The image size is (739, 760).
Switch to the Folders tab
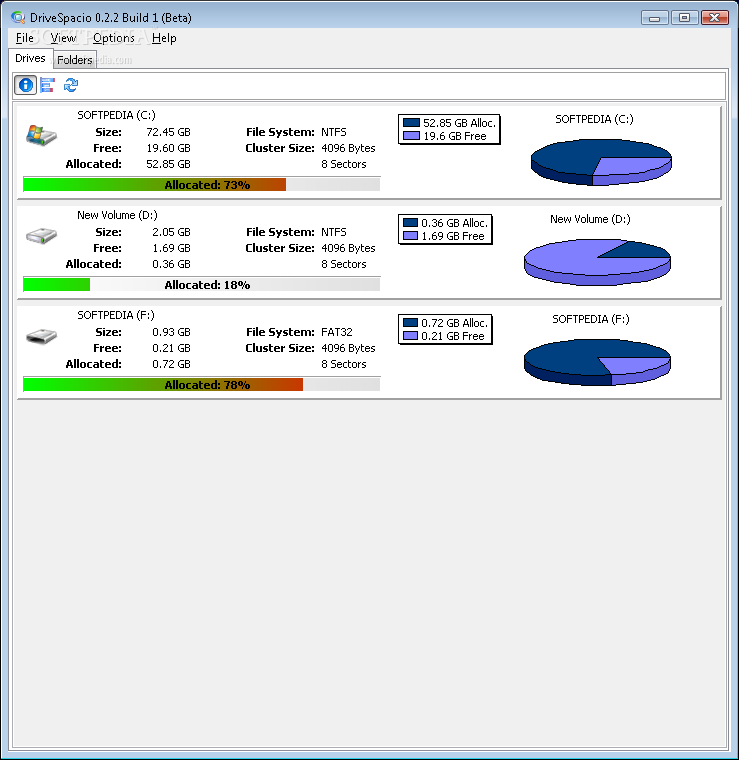[75, 60]
